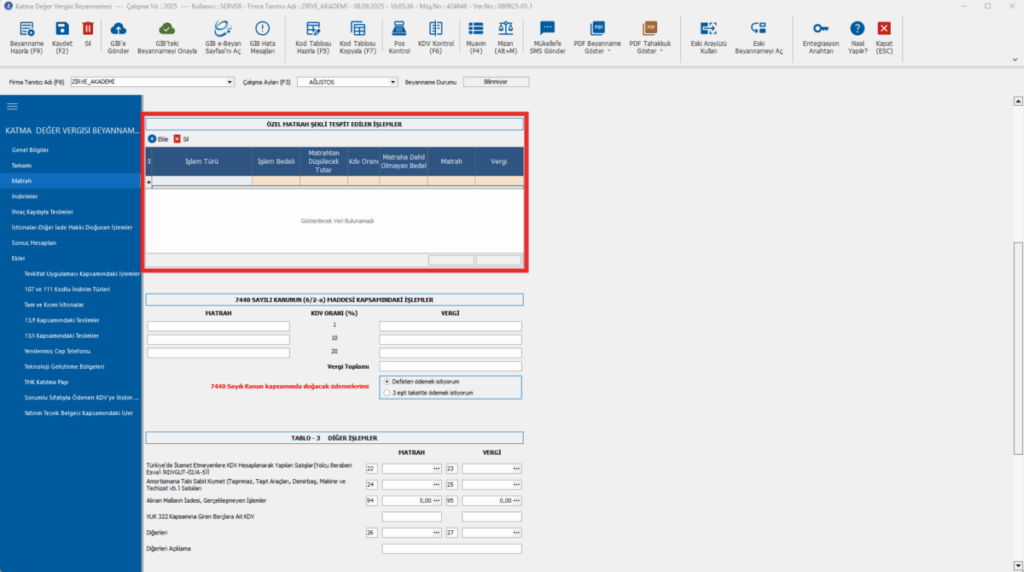The width and height of the screenshot is (1024, 572).
Task: Open ellipsis on field 24 matrah
Action: 436,485
